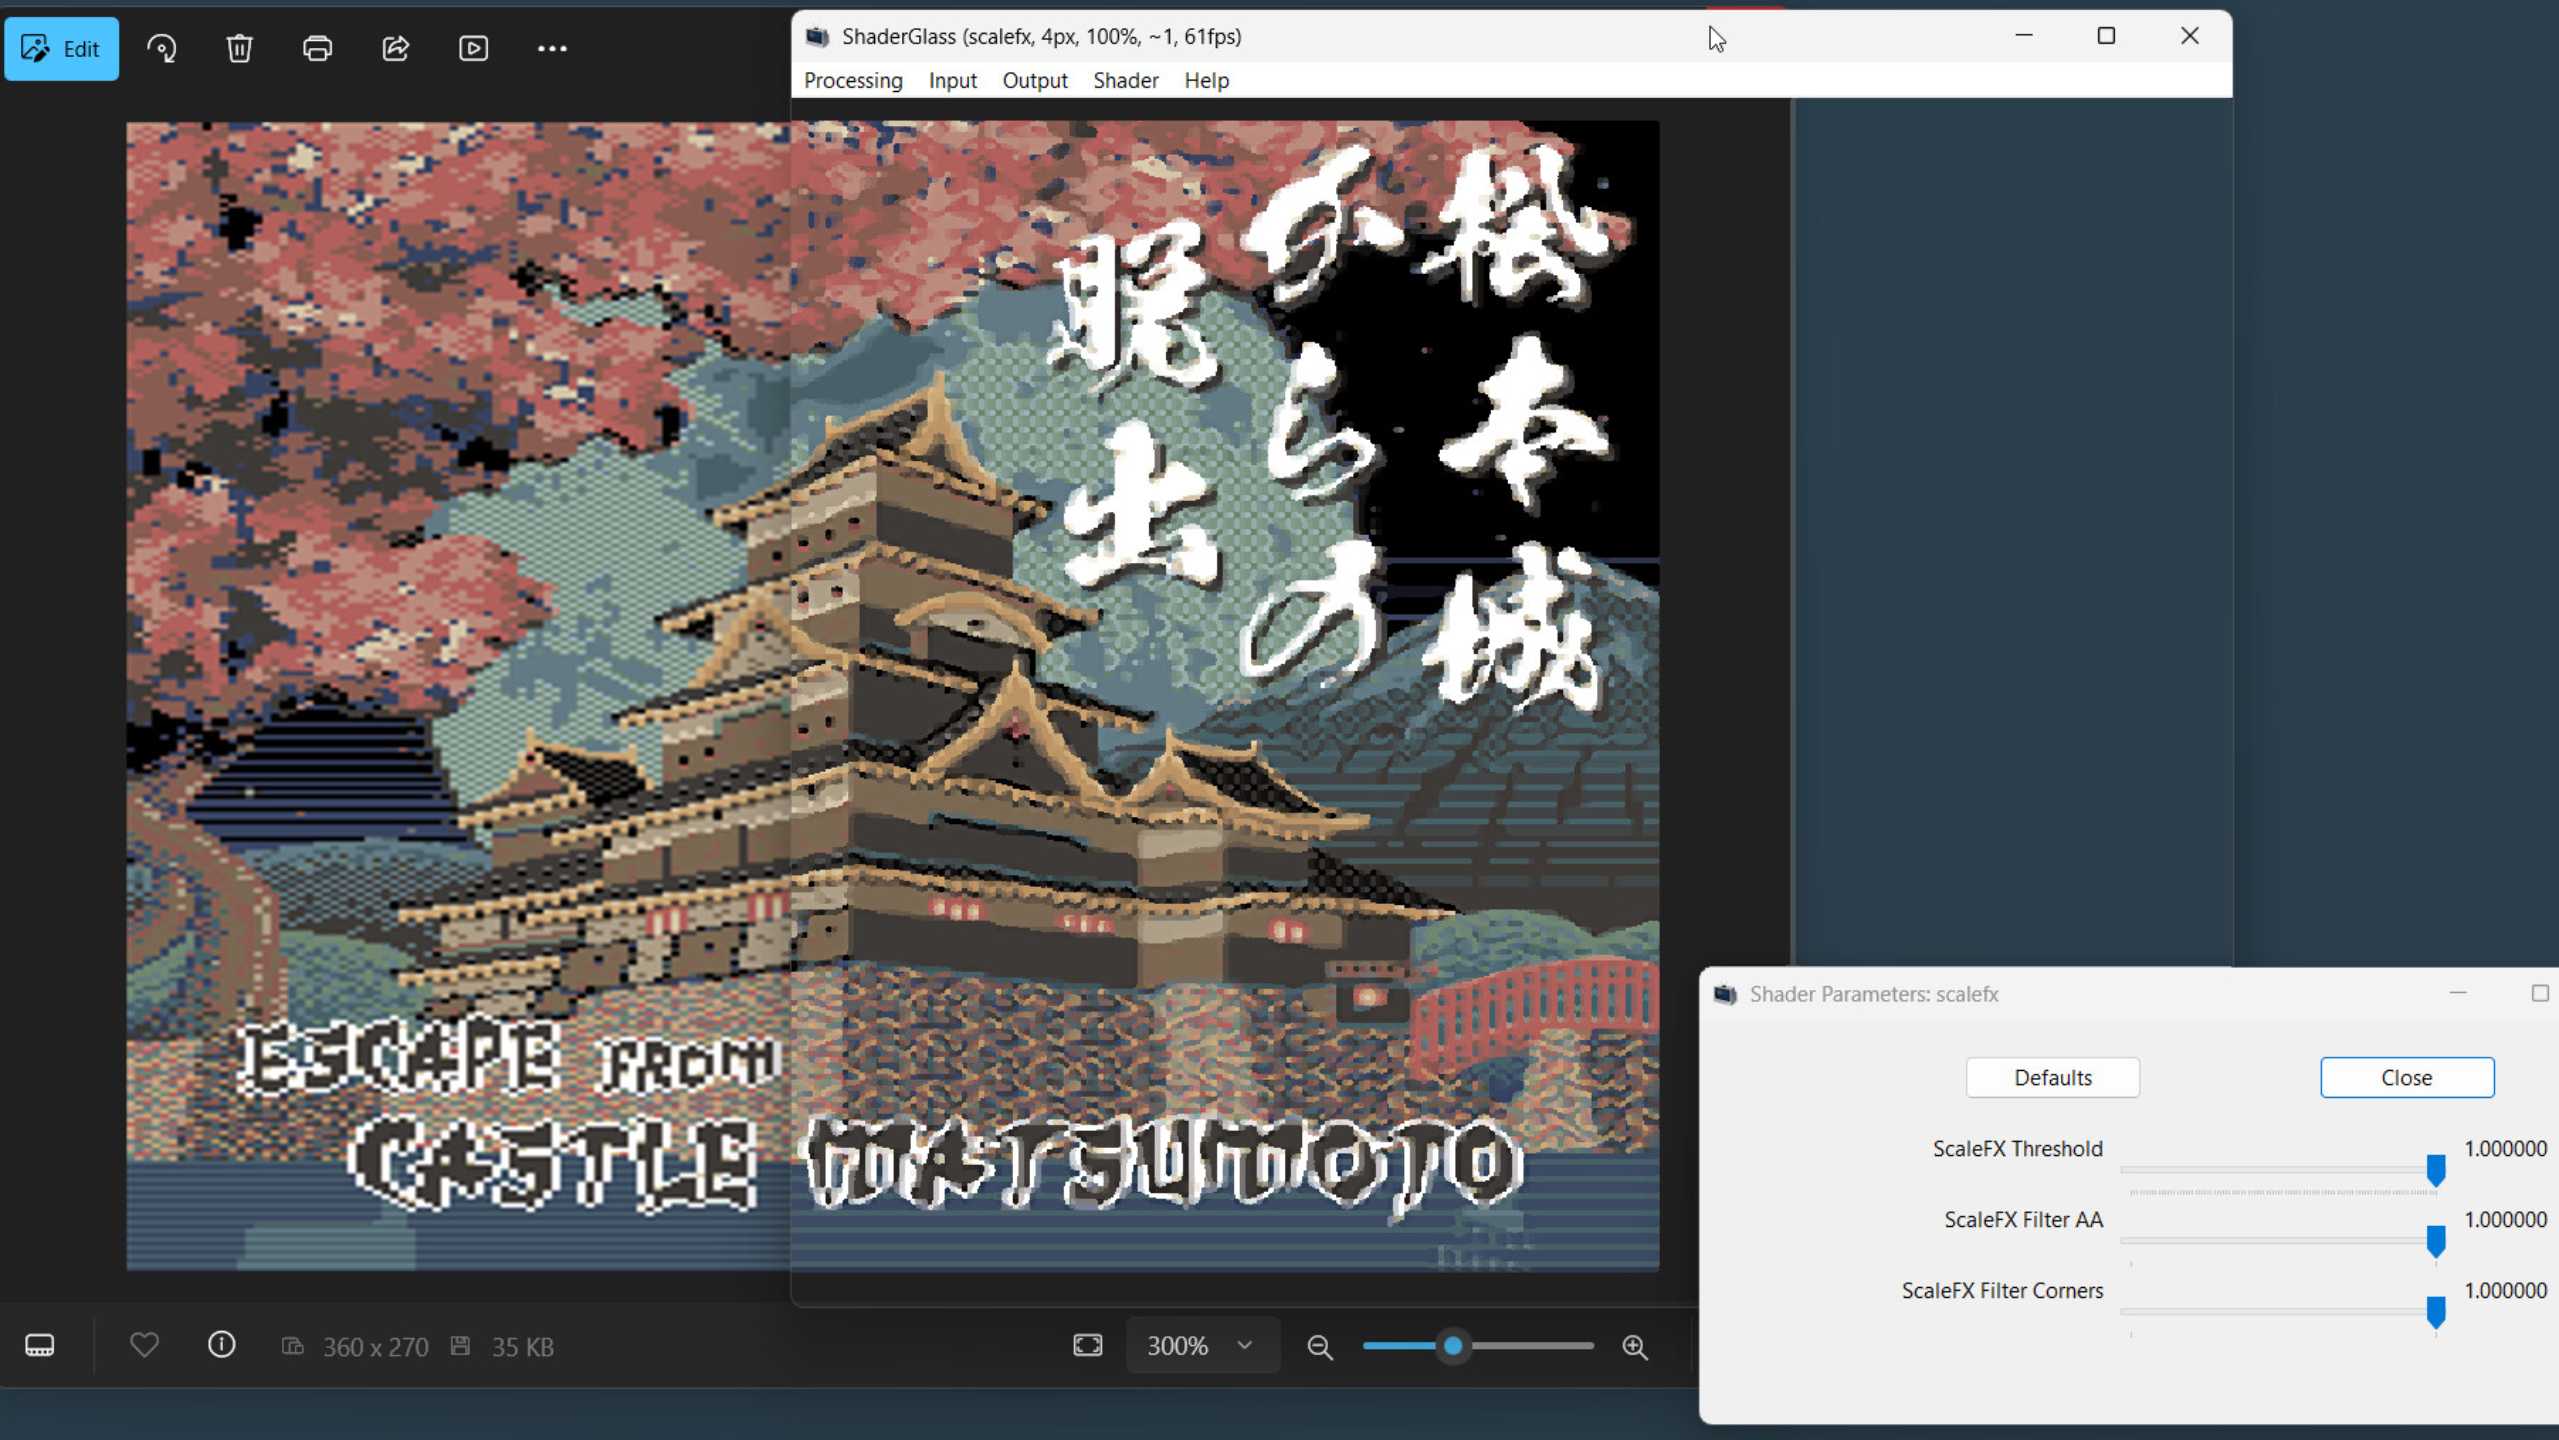
Task: Click the Shader Parameters window icon
Action: (1725, 994)
